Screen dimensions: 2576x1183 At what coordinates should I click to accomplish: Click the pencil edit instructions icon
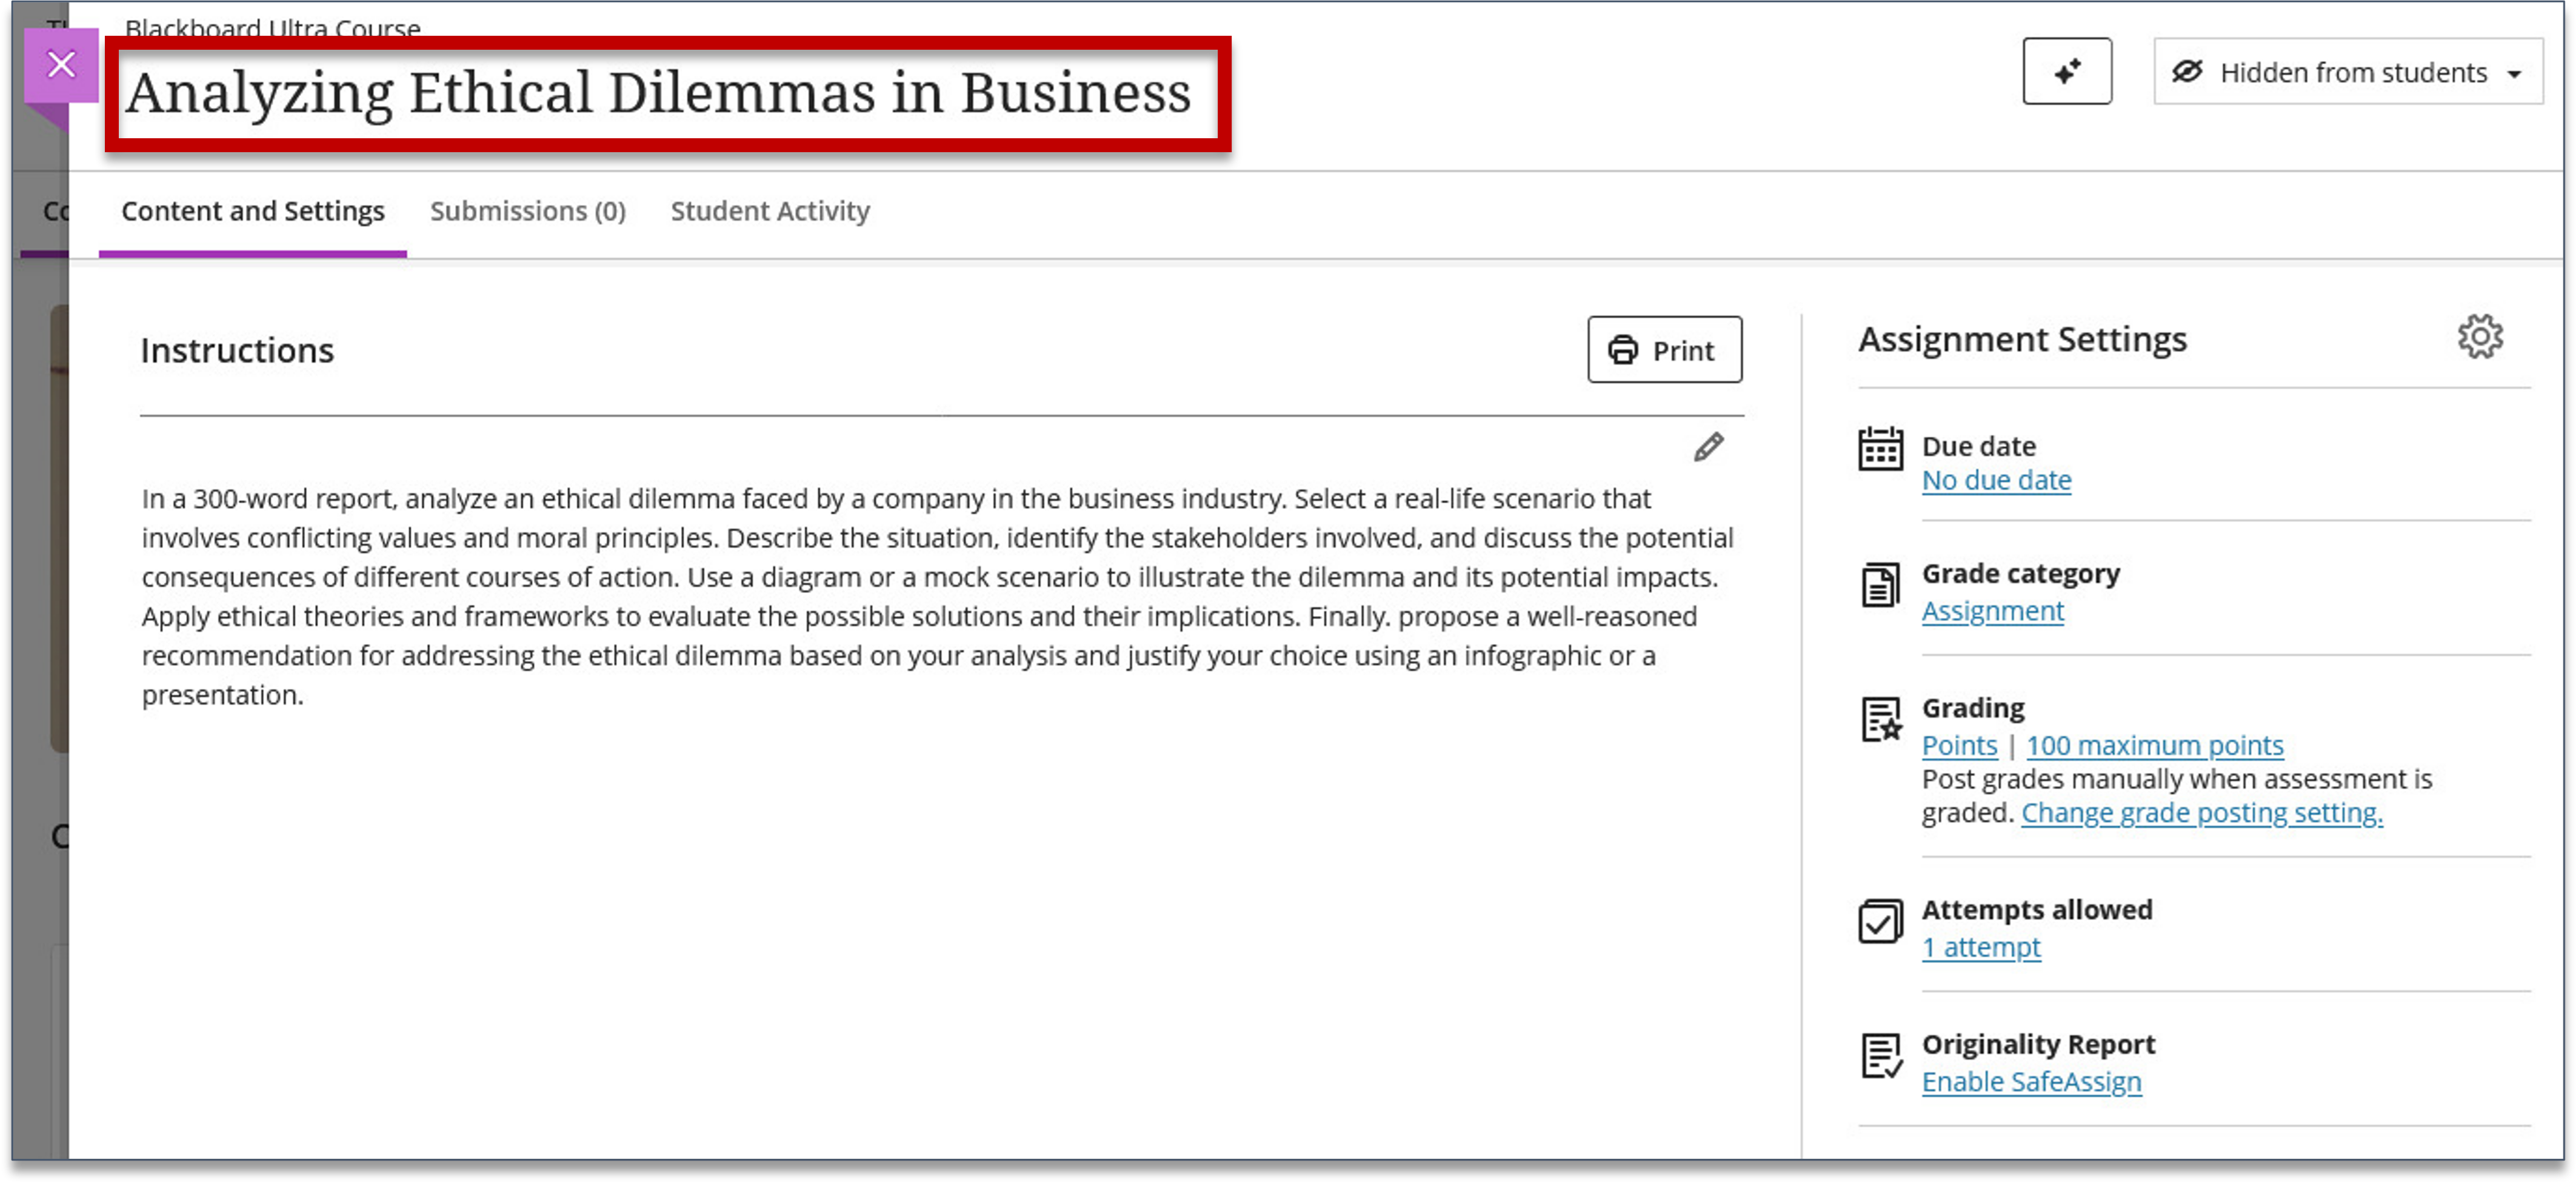(1708, 447)
